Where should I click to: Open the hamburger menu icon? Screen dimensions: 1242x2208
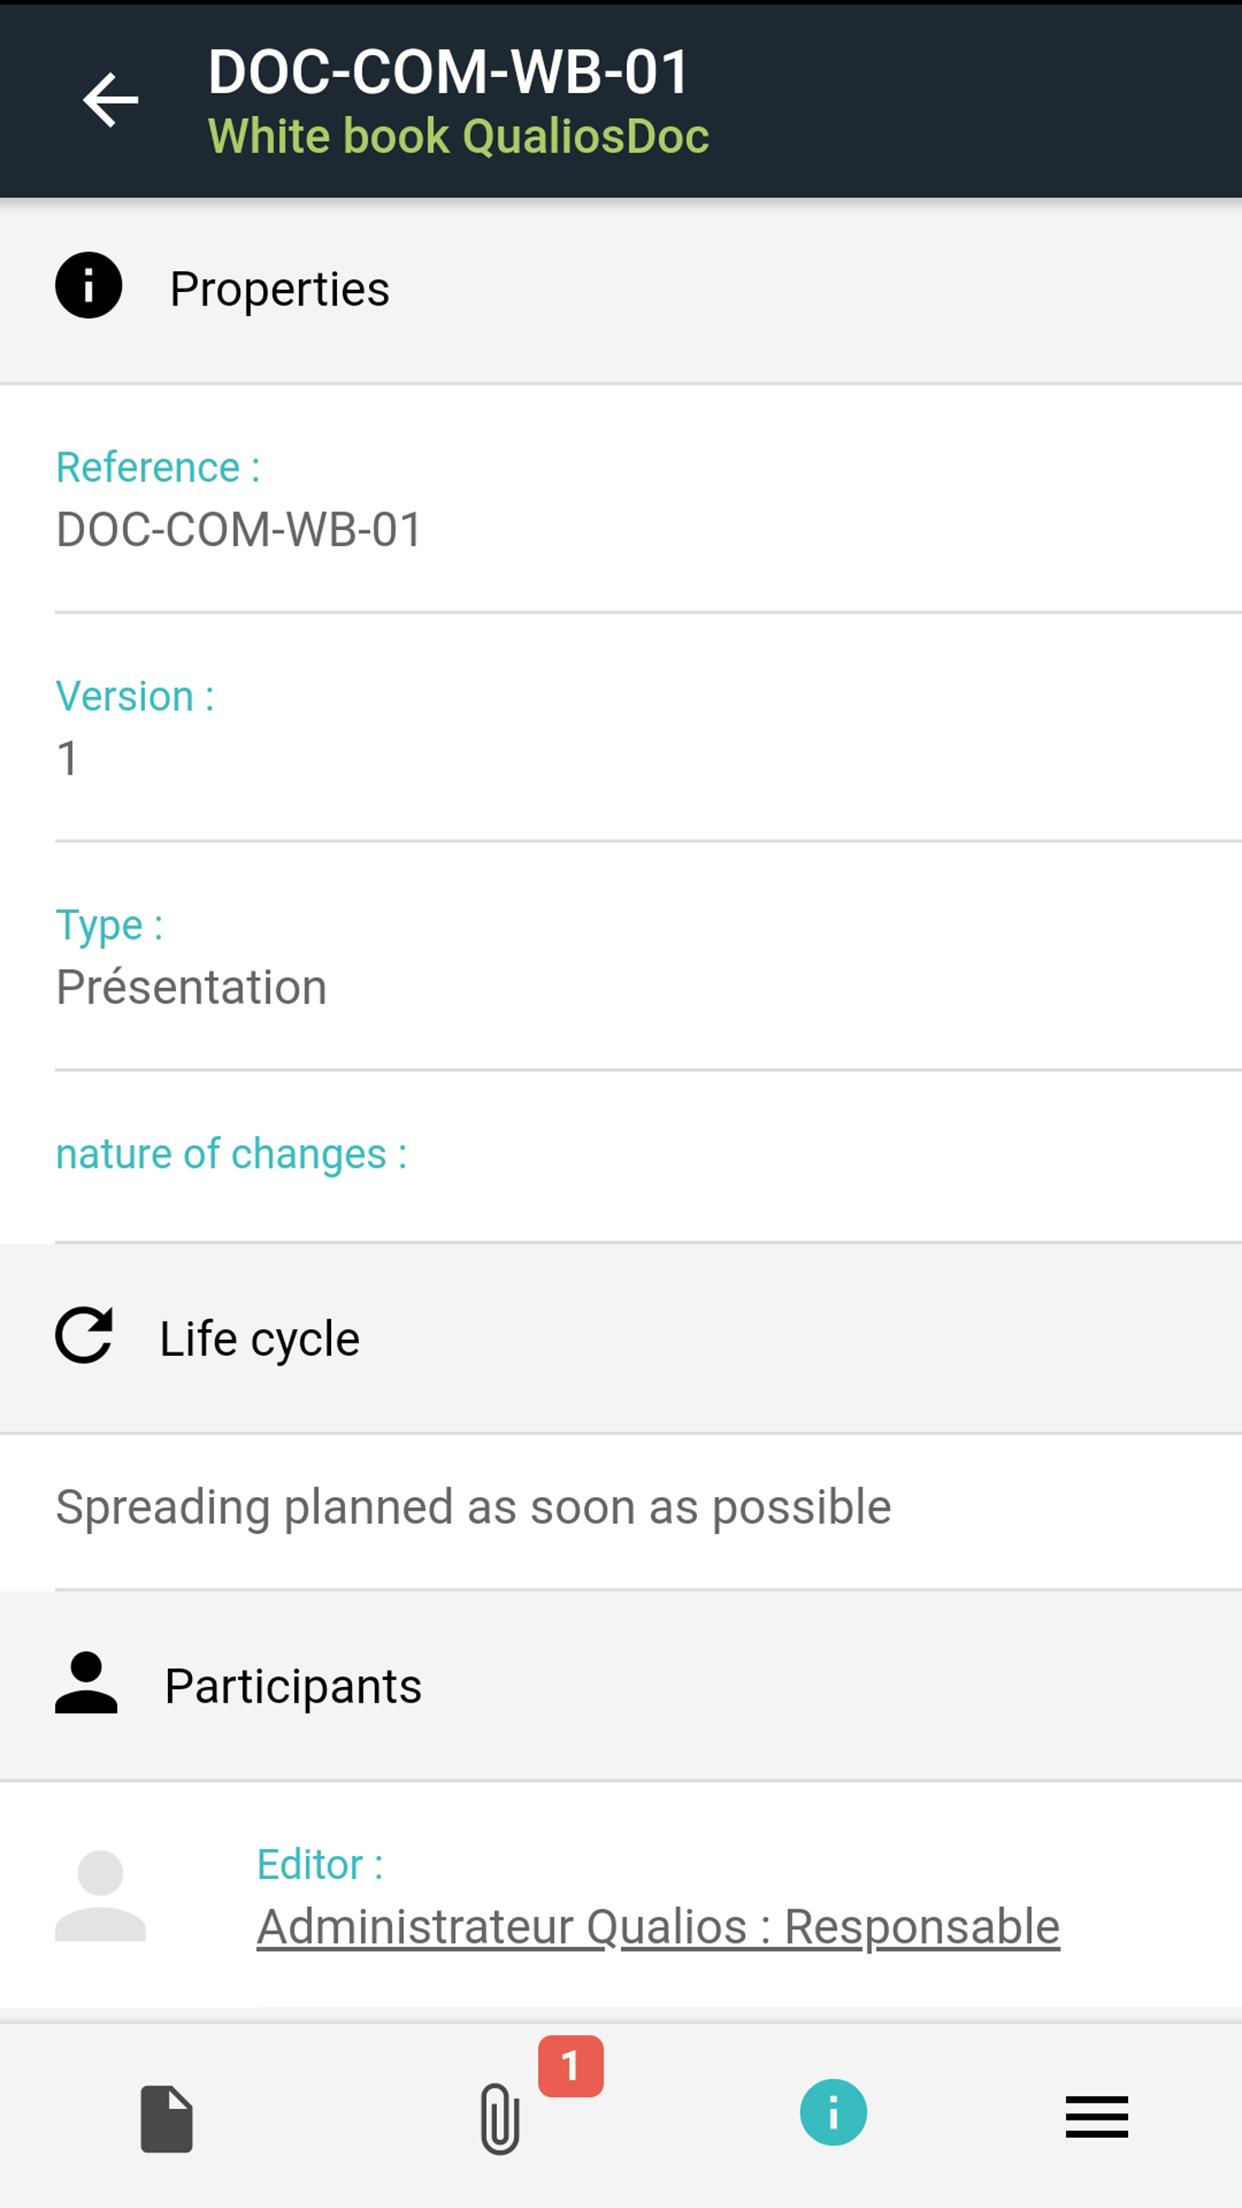tap(1096, 2117)
